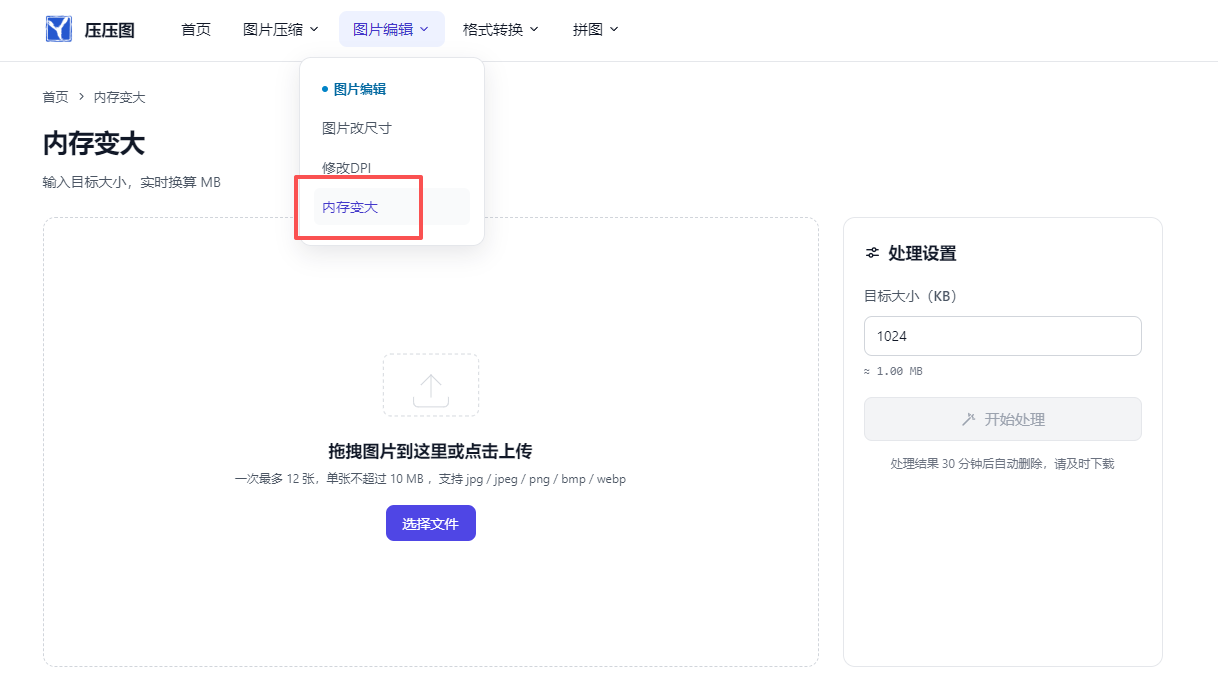Click the 处理结果 30 分钟后自动删除 notice

(x=1002, y=464)
